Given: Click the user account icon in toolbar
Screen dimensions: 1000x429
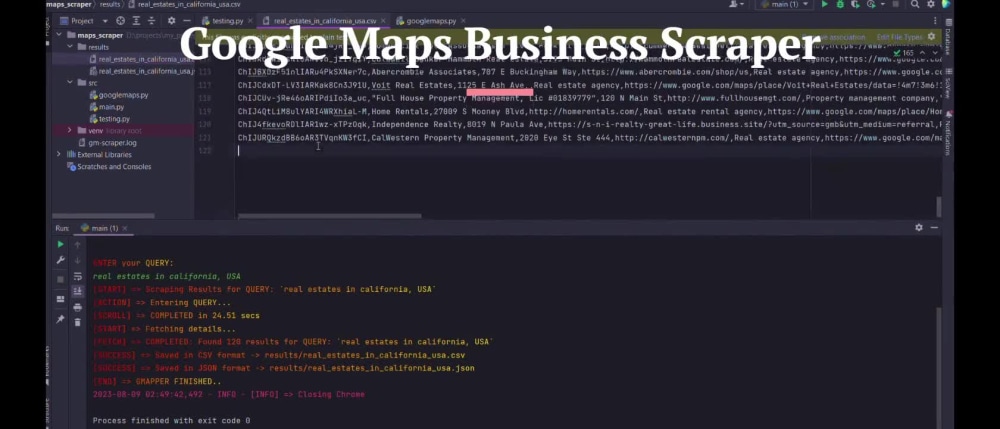Looking at the screenshot, I should (x=735, y=4).
